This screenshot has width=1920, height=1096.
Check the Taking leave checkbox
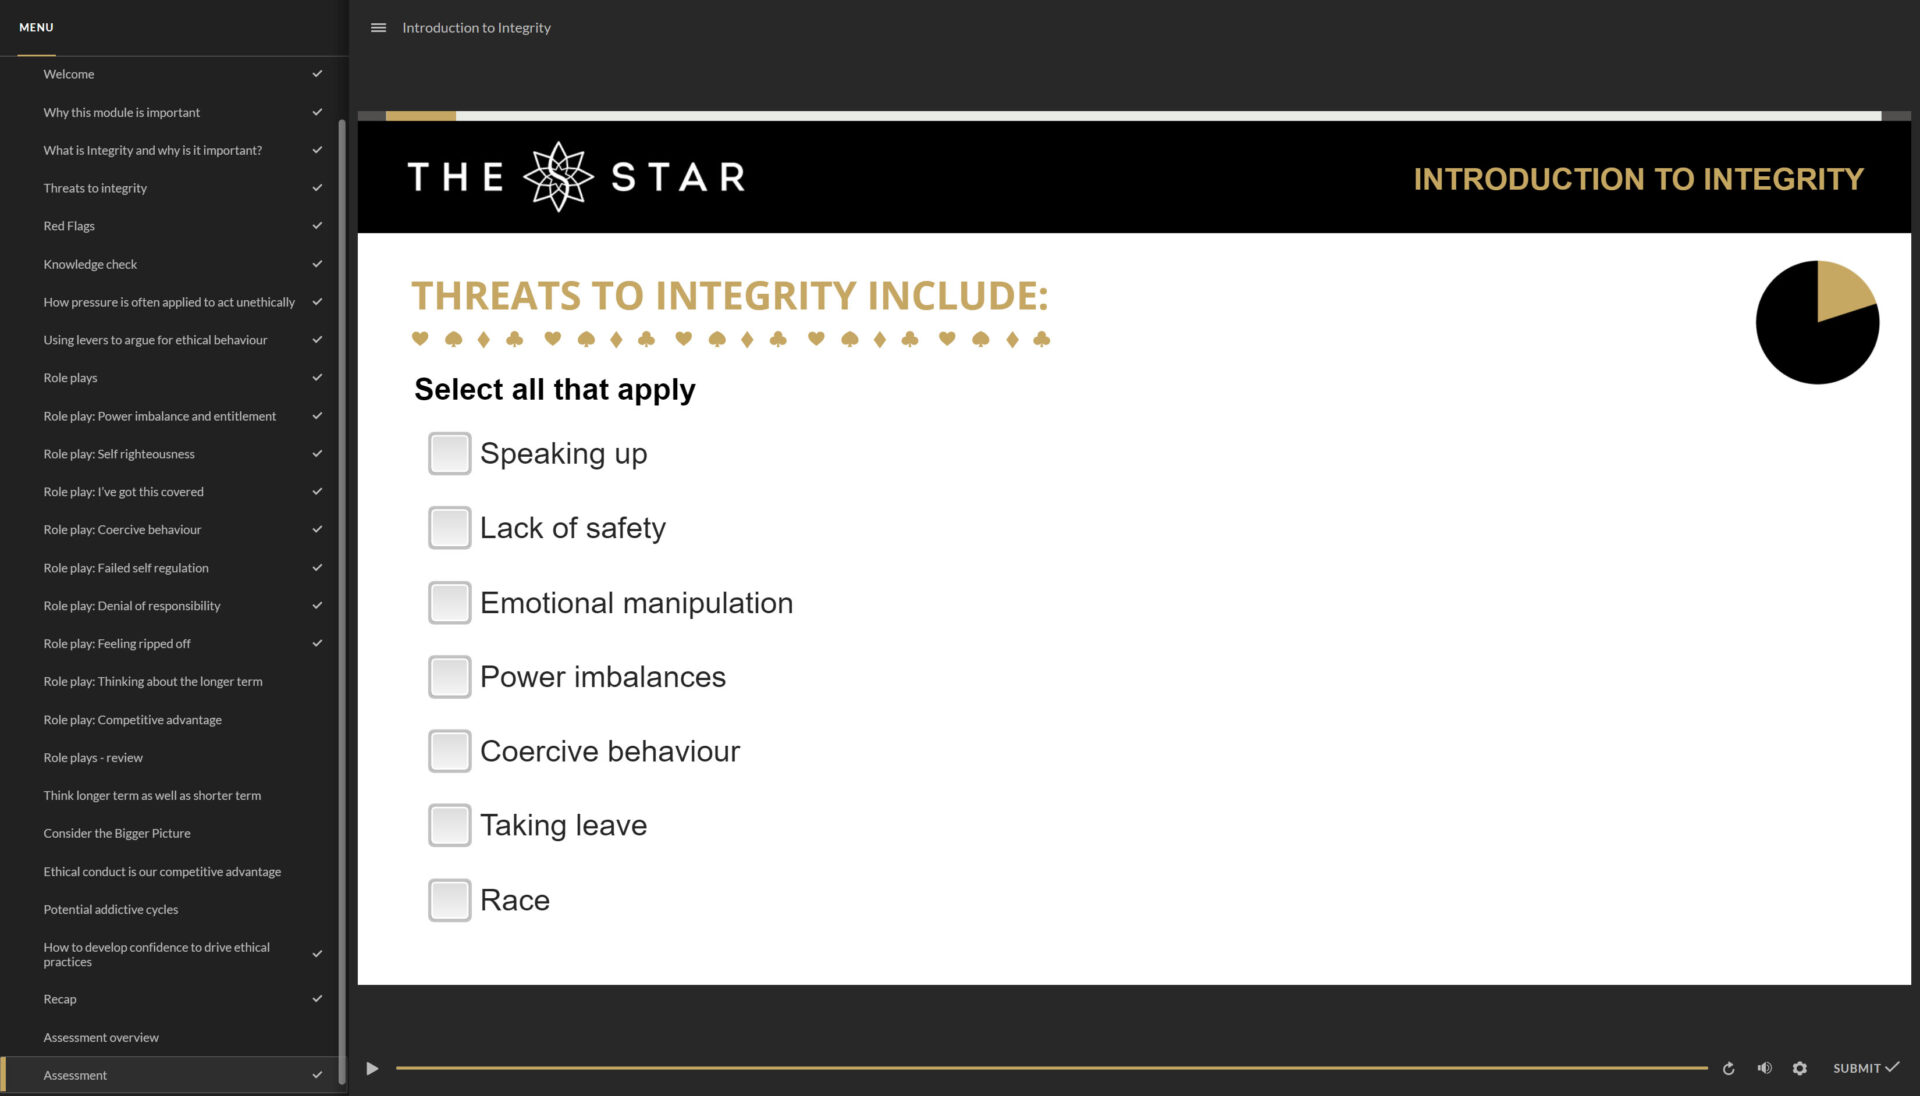pos(449,826)
